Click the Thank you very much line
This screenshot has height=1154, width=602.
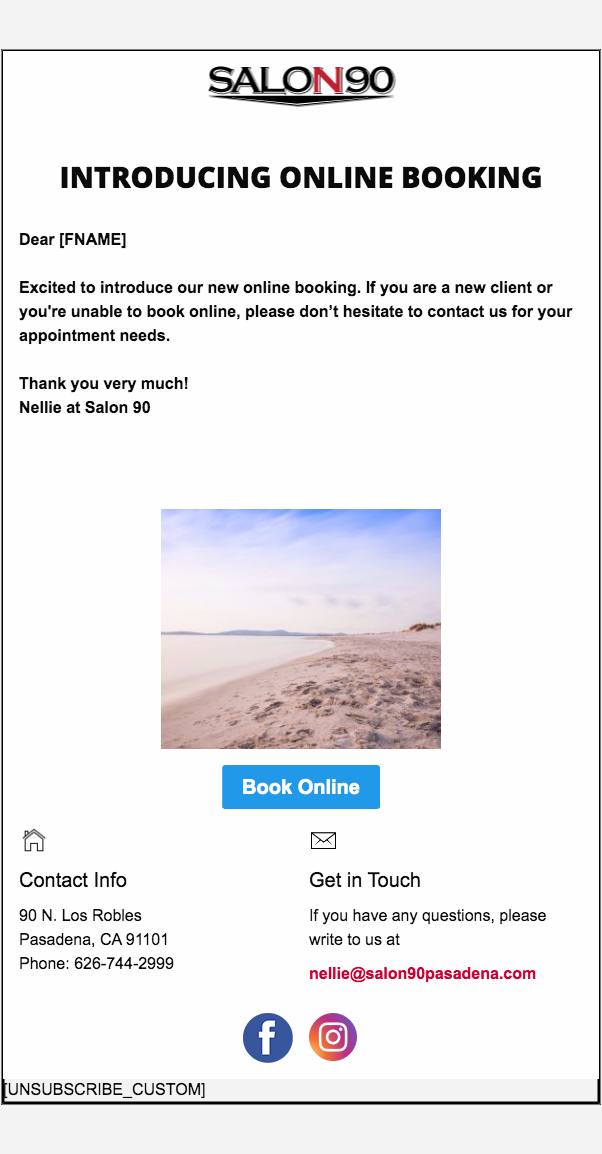(x=104, y=383)
